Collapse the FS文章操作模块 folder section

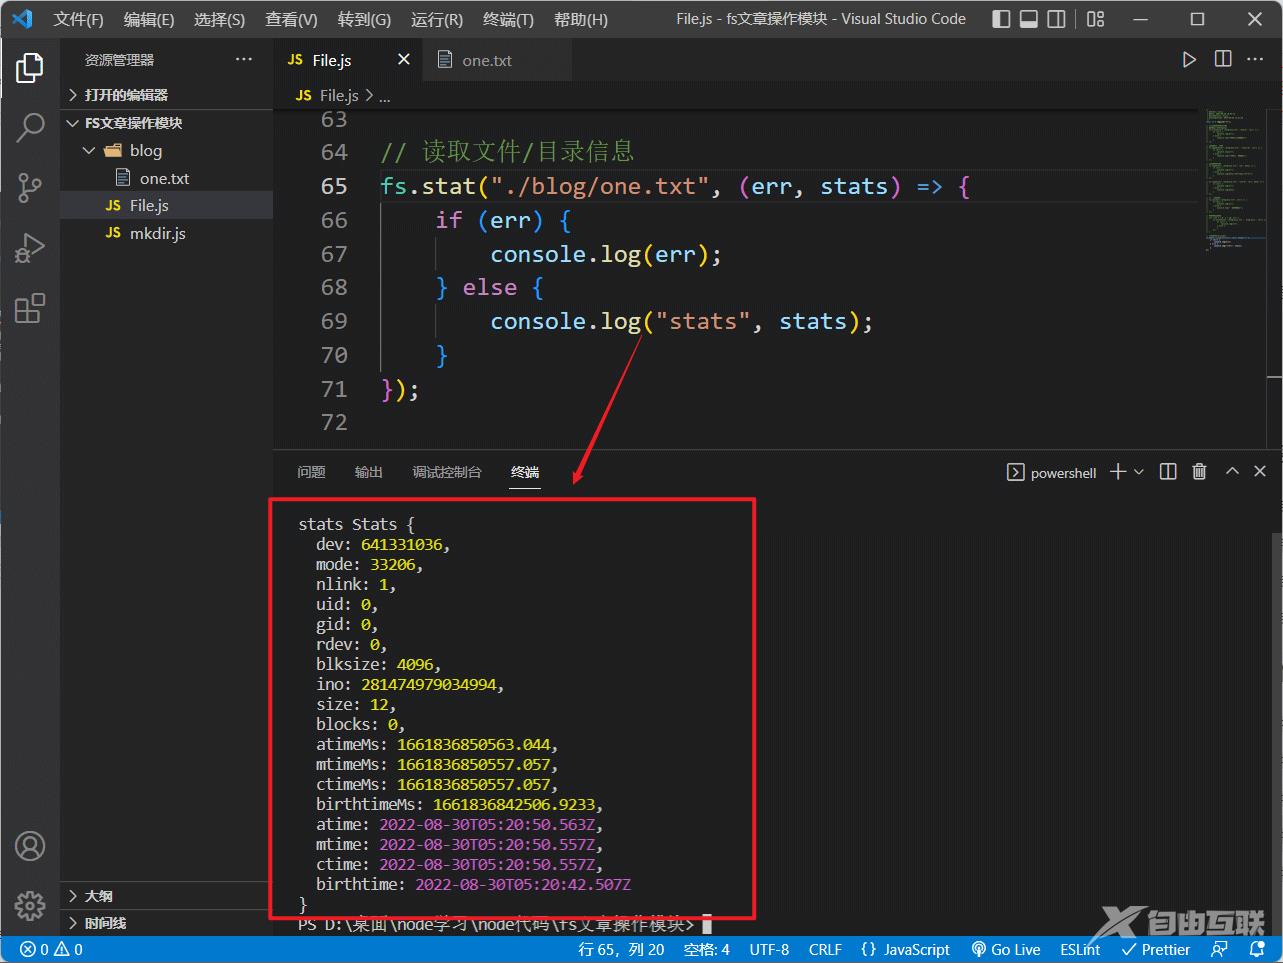point(167,123)
